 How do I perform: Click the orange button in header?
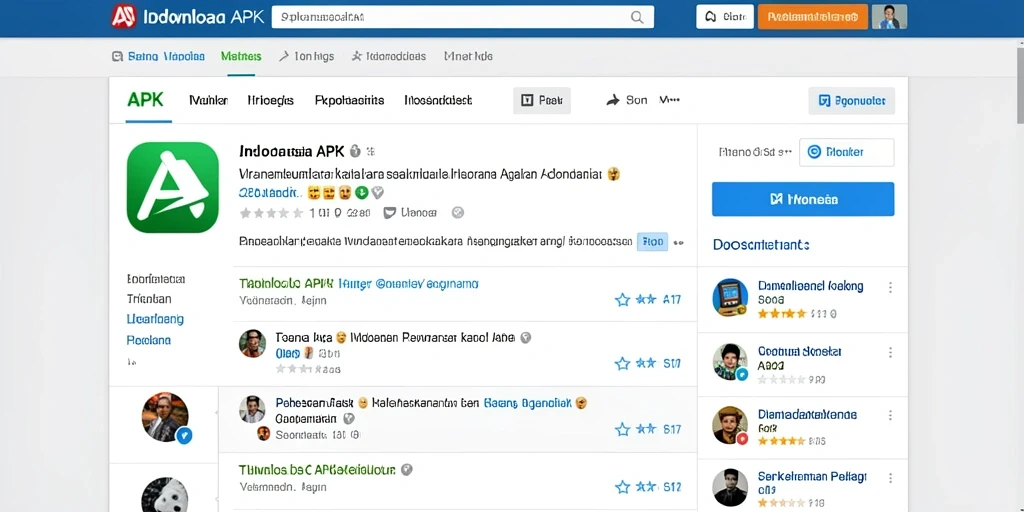(x=812, y=17)
